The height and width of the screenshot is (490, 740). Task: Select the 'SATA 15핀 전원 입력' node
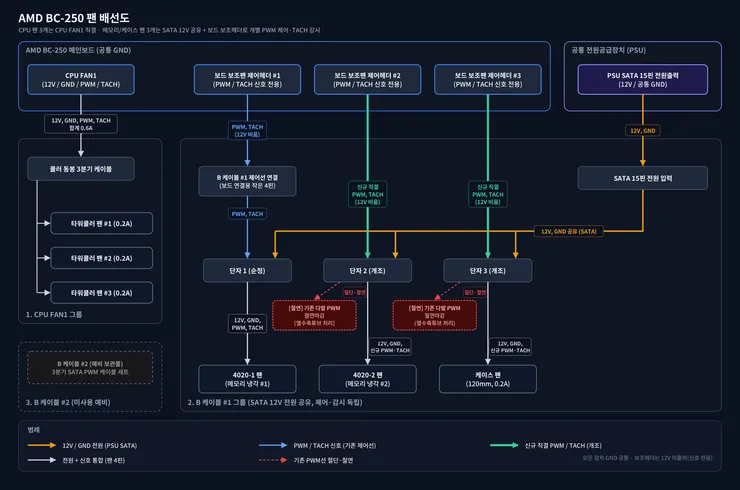click(643, 178)
